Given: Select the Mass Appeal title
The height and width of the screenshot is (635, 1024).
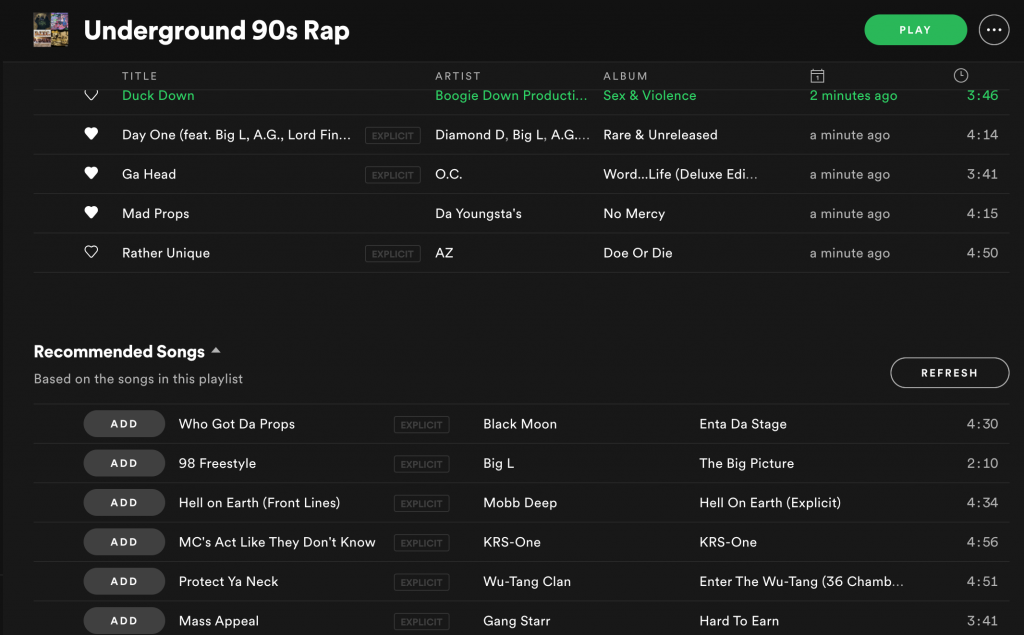Looking at the screenshot, I should point(219,621).
